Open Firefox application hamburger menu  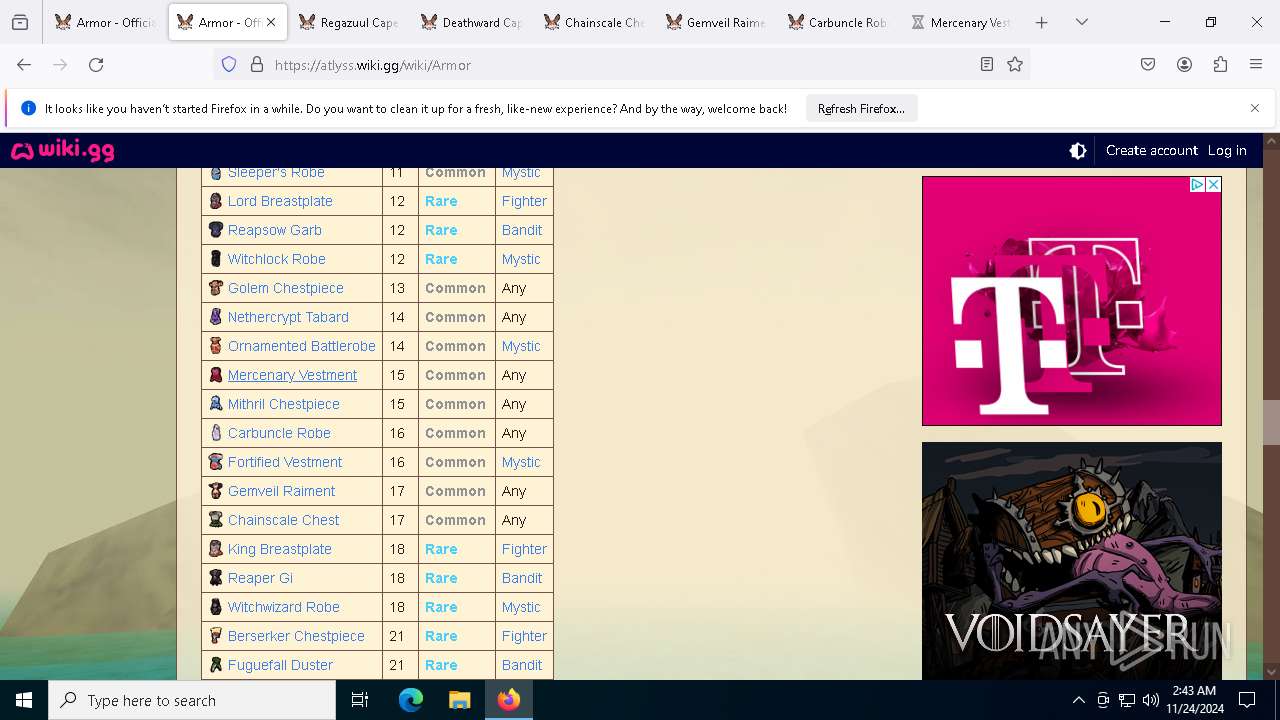click(1256, 65)
